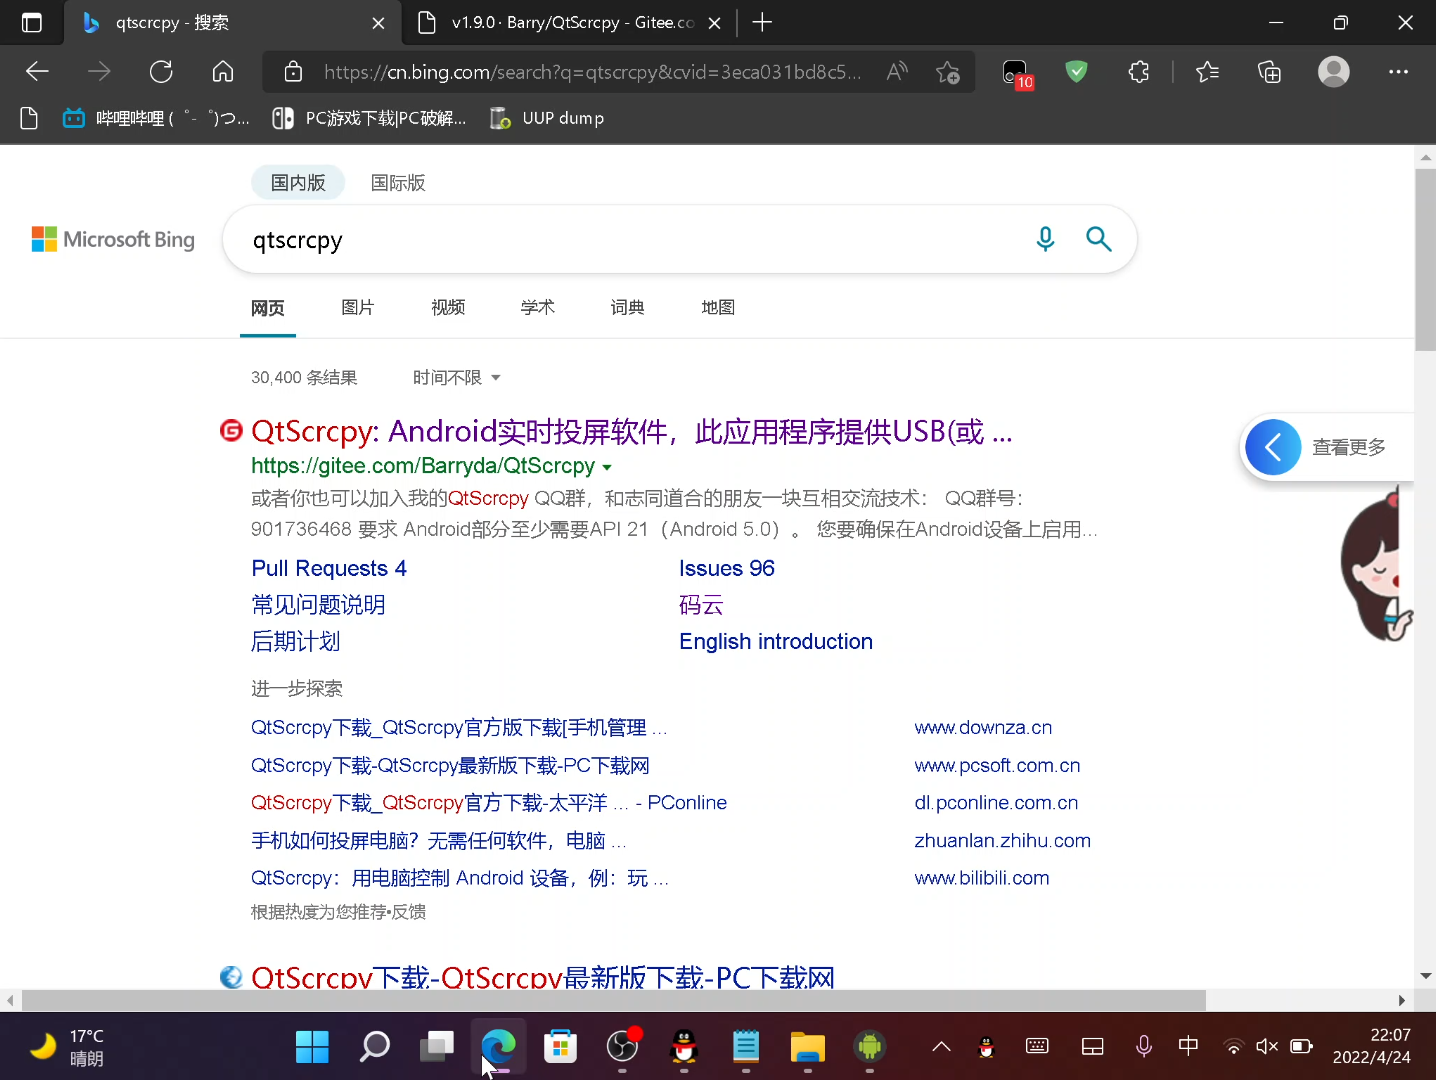The height and width of the screenshot is (1080, 1436).
Task: Switch to 国内版 search
Action: 298,182
